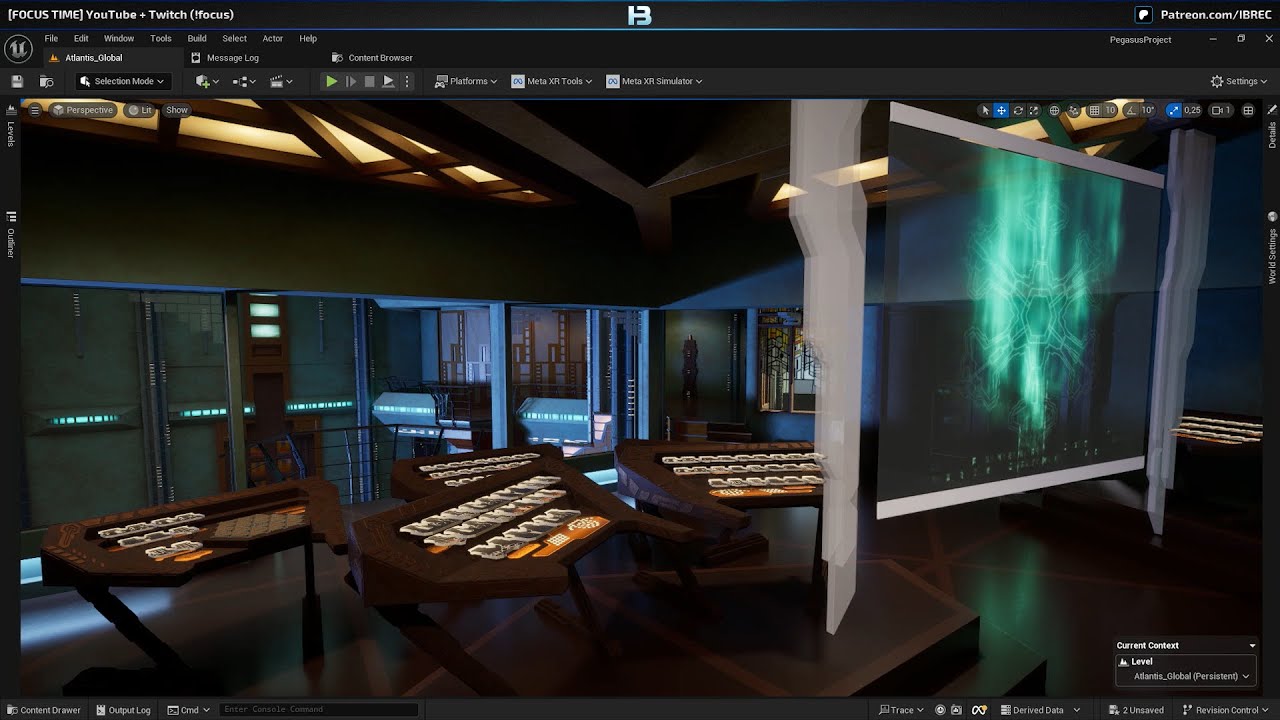Screen dimensions: 1280x720
Task: Click the trace snapshot camera icon
Action: click(x=959, y=710)
